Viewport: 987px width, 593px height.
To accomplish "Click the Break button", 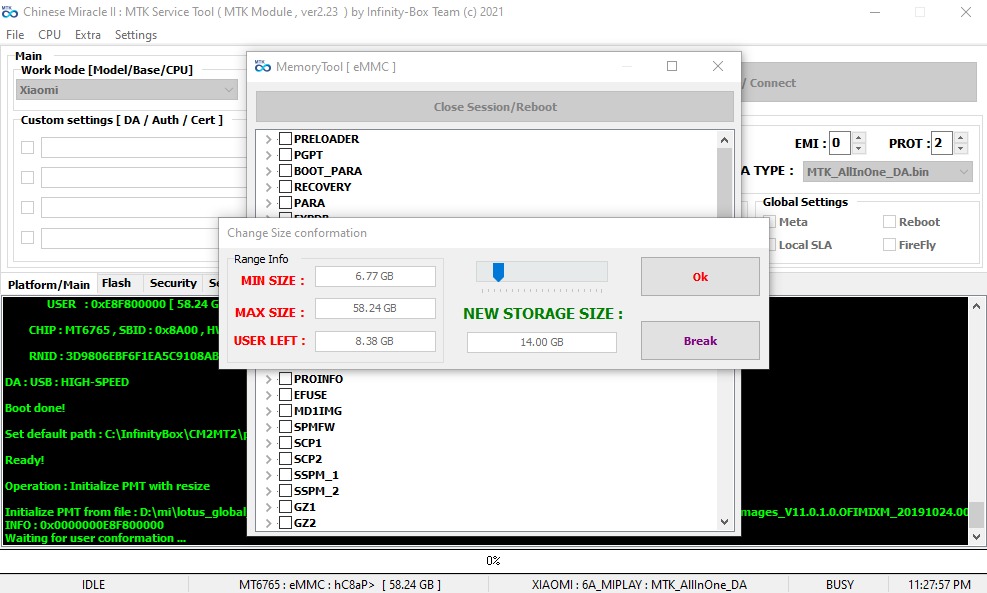I will [x=700, y=341].
